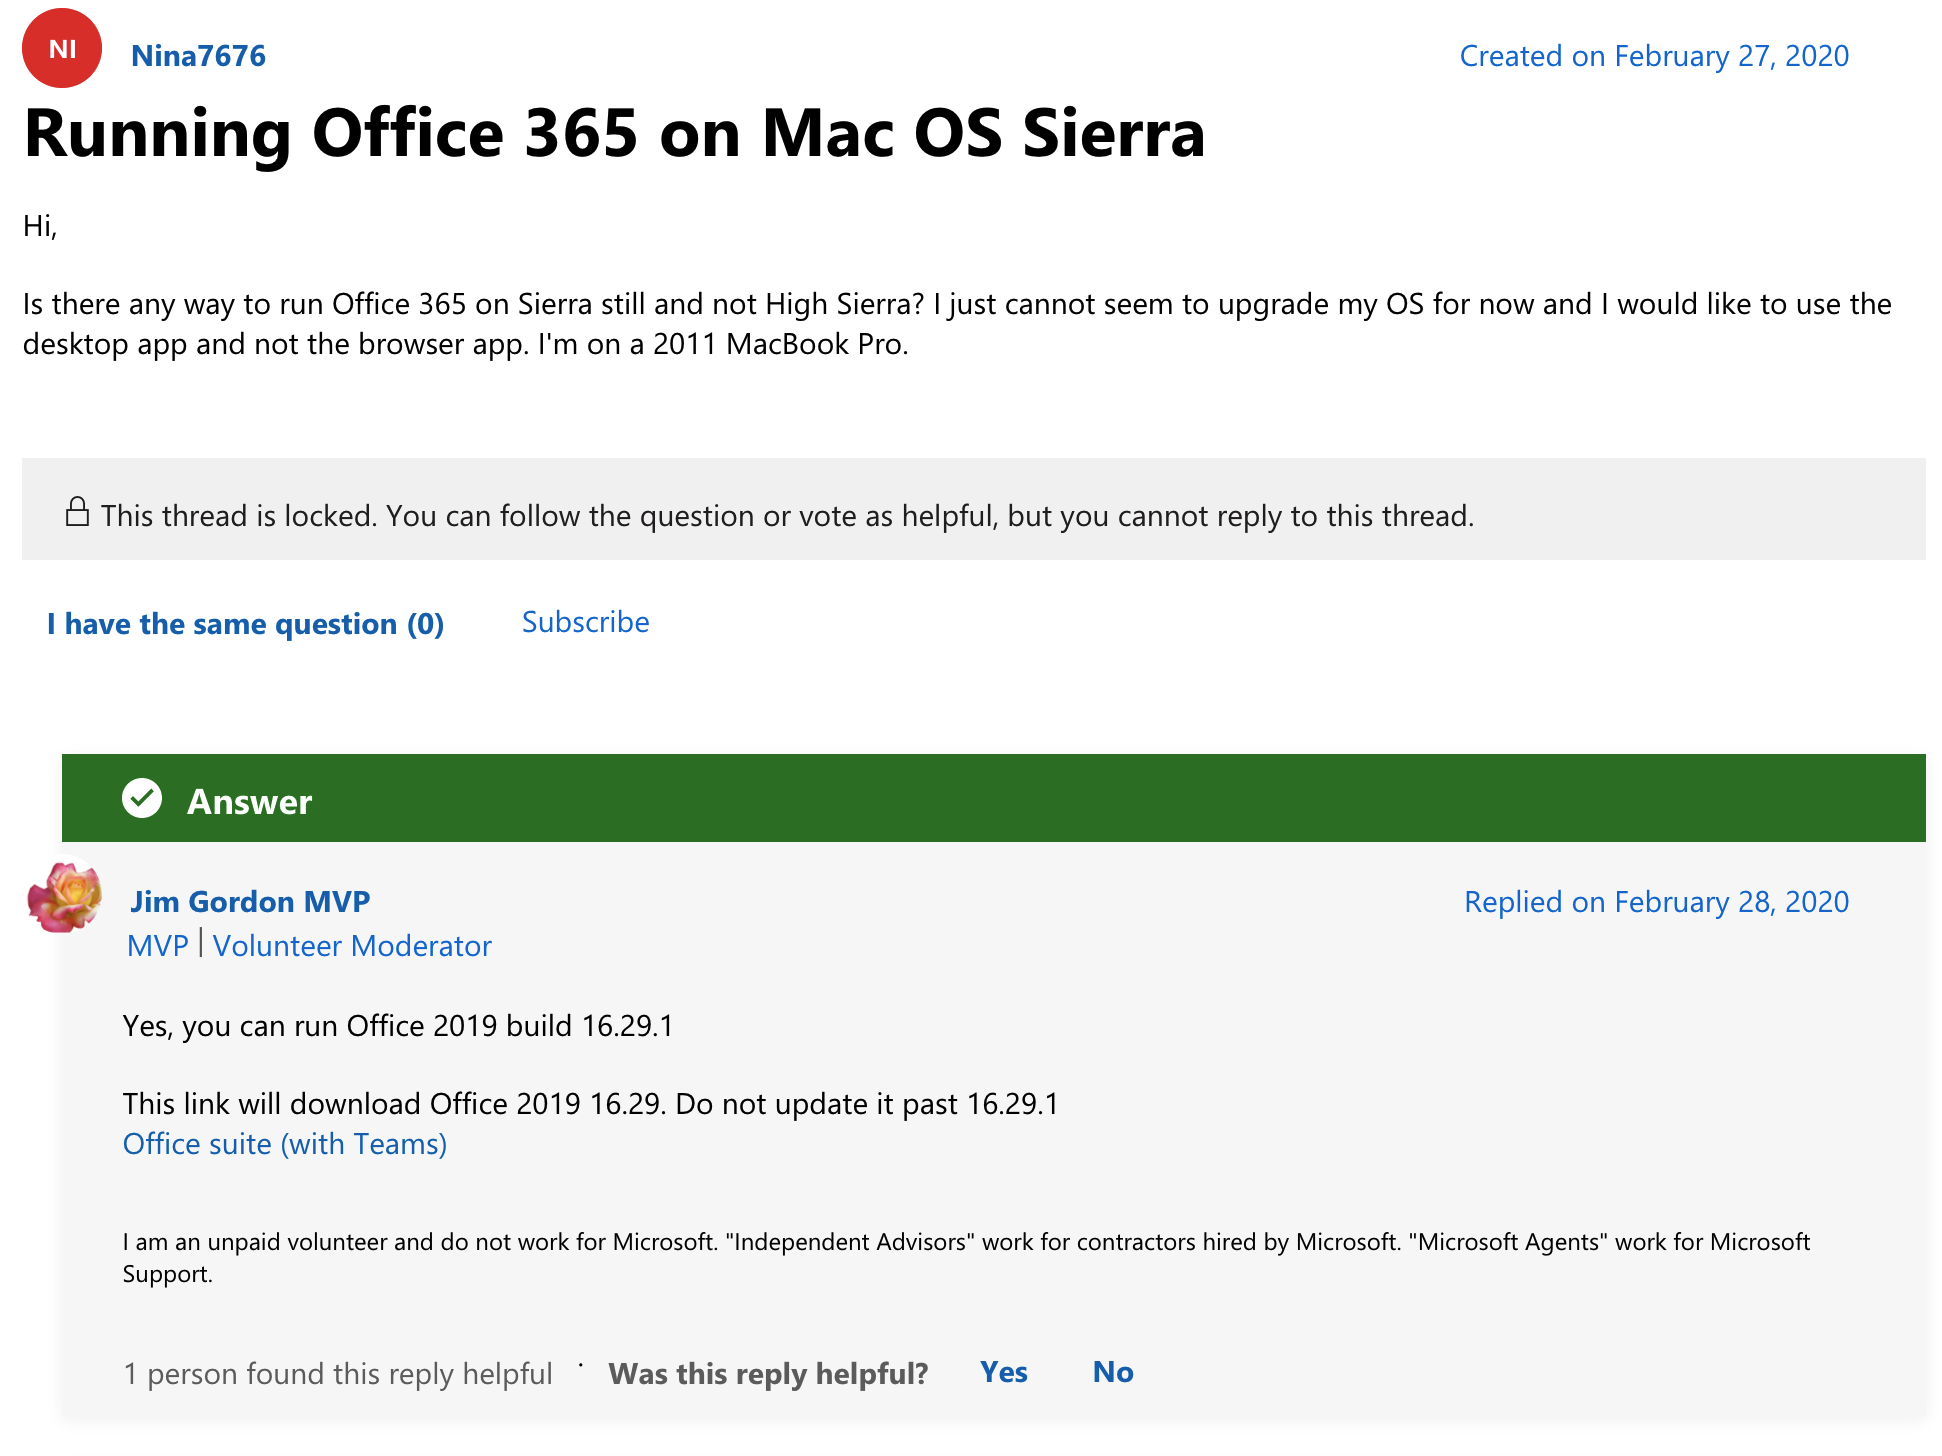Image resolution: width=1942 pixels, height=1456 pixels.
Task: Click the green Answer header label
Action: tap(250, 802)
